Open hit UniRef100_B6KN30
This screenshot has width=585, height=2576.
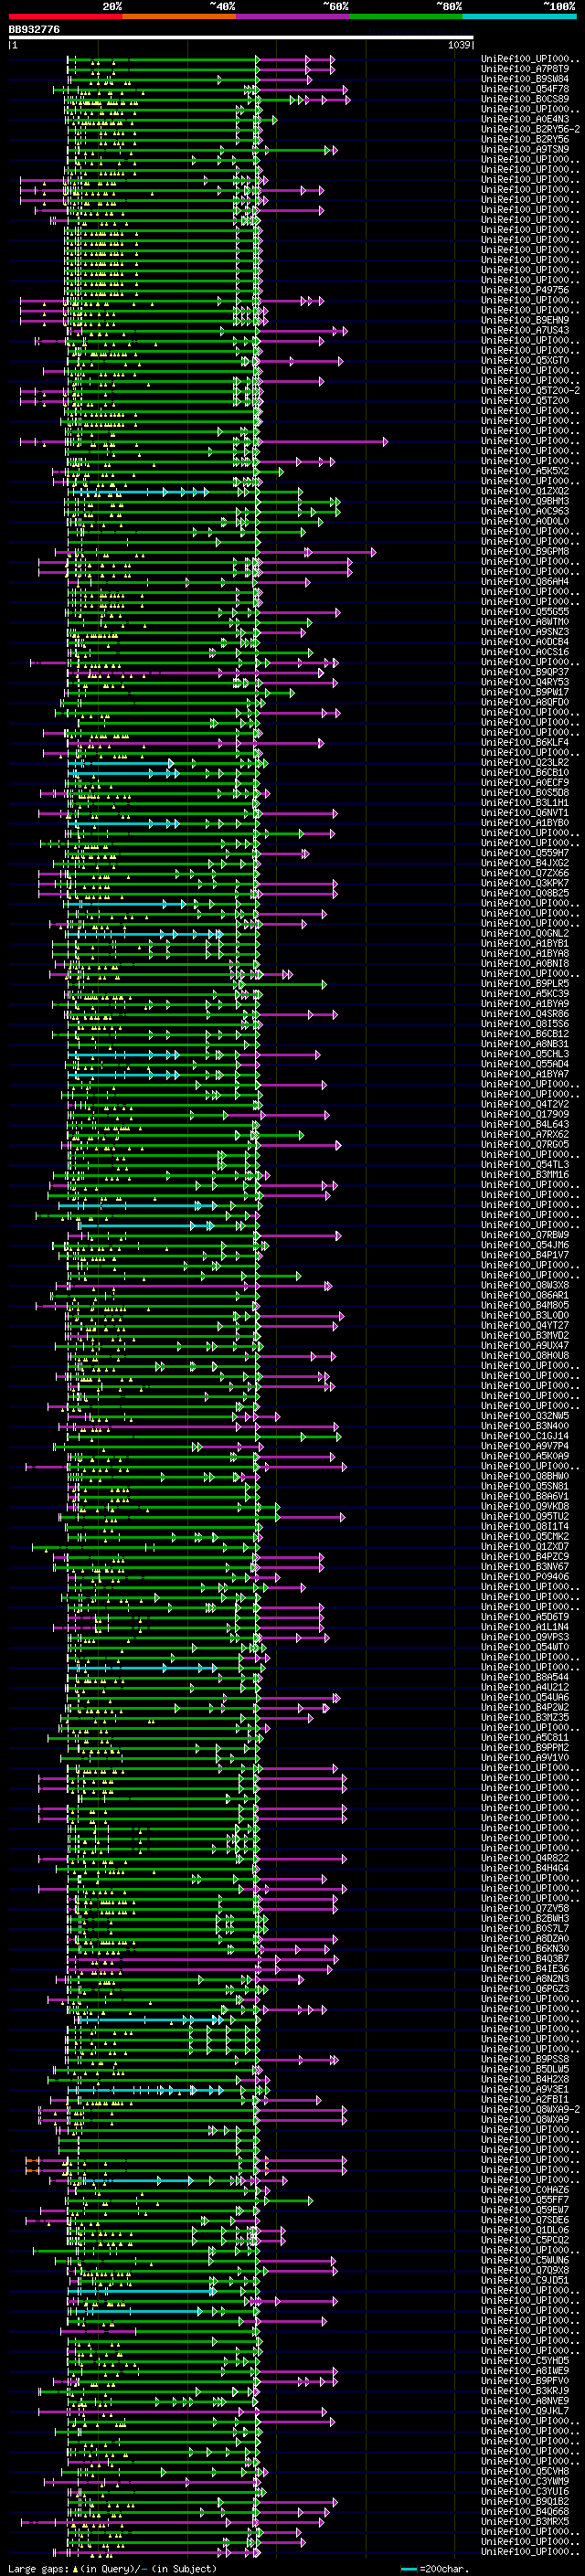coord(525,1948)
